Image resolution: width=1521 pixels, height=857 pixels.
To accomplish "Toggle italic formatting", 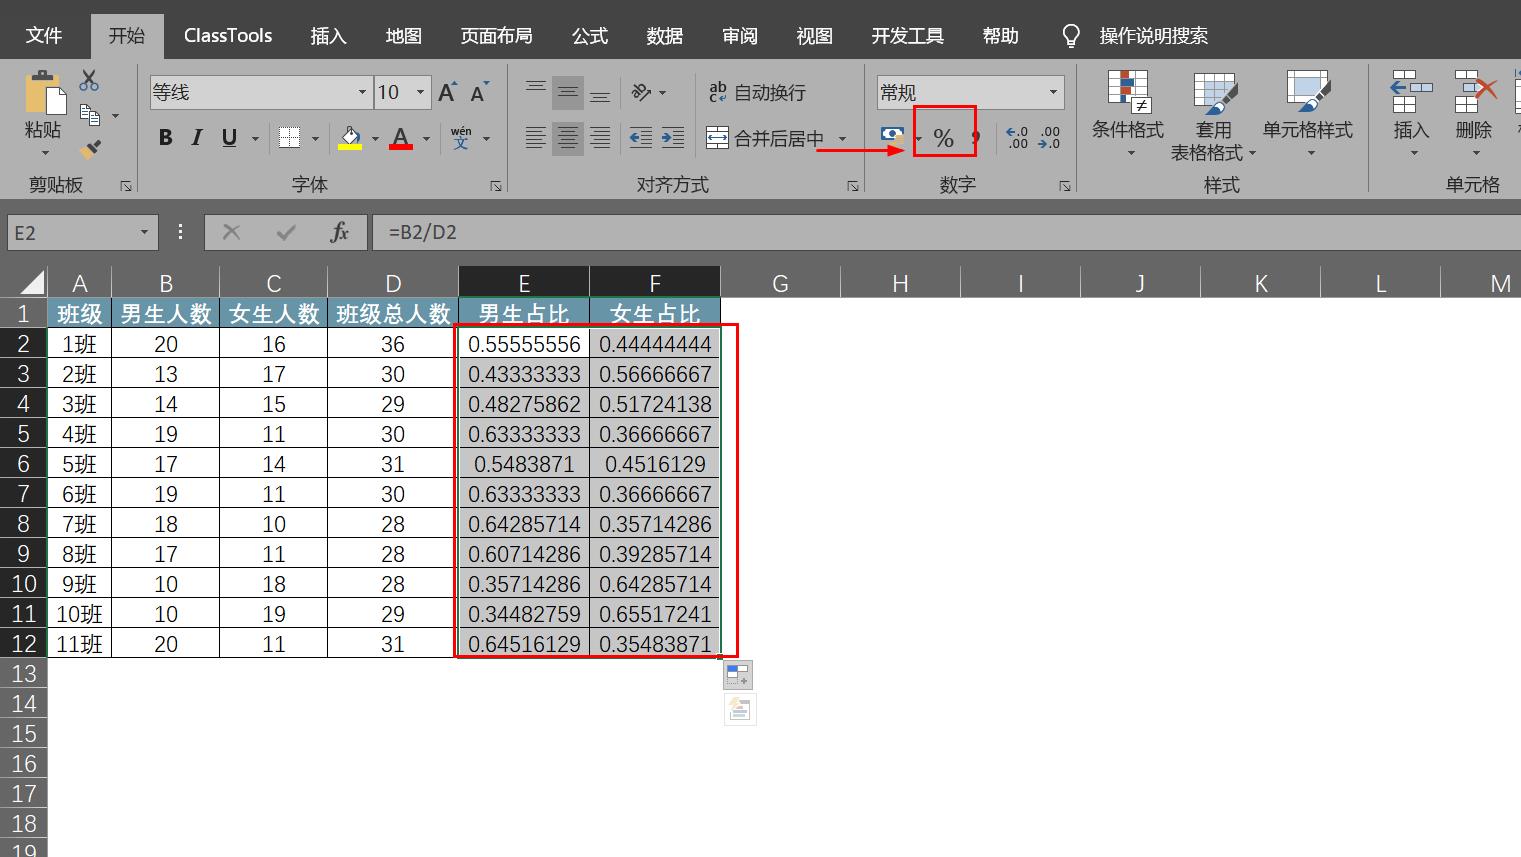I will click(x=196, y=138).
